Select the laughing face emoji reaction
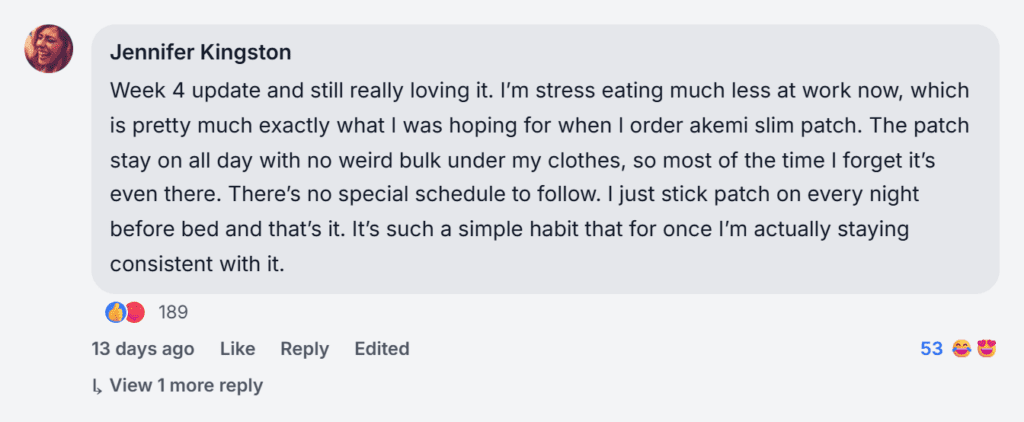Viewport: 1024px width, 422px height. pyautogui.click(x=962, y=349)
